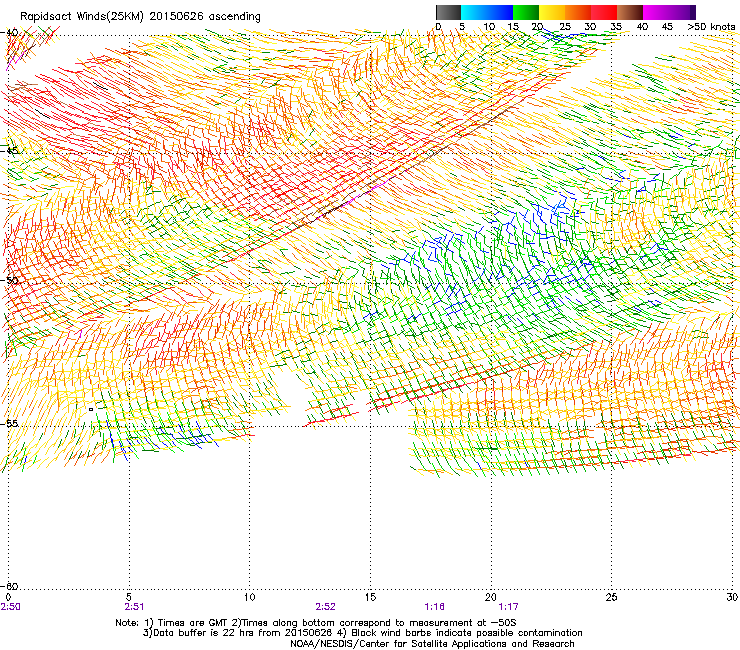This screenshot has width=740, height=650.
Task: Click the purple '1:17' swath time
Action: [508, 607]
